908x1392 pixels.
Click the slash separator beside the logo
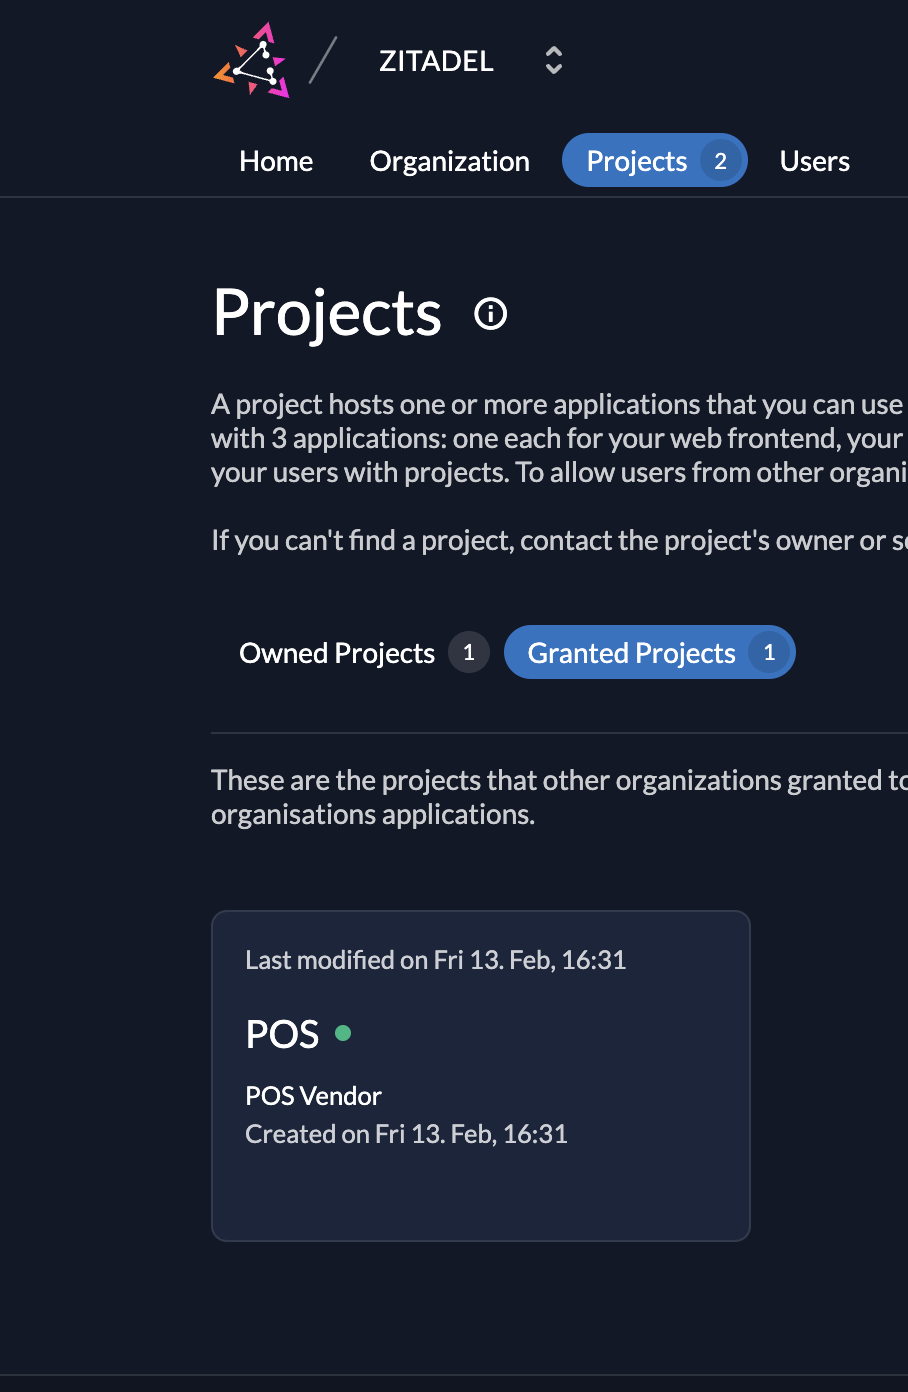pos(323,61)
